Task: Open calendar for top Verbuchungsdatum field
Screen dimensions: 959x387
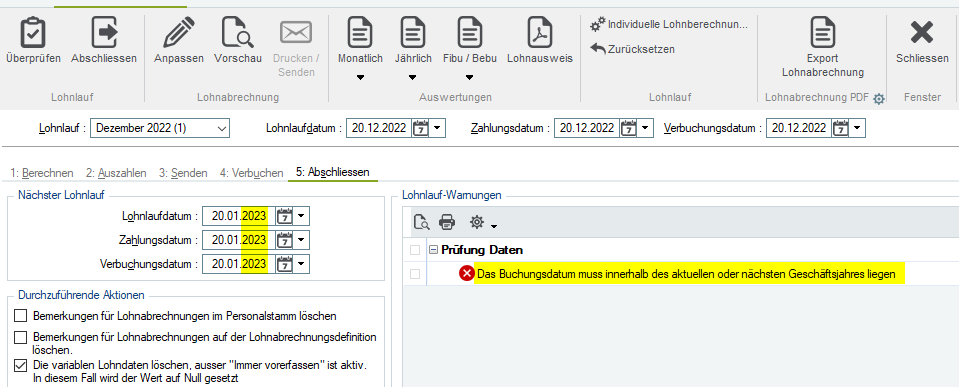Action: click(840, 128)
